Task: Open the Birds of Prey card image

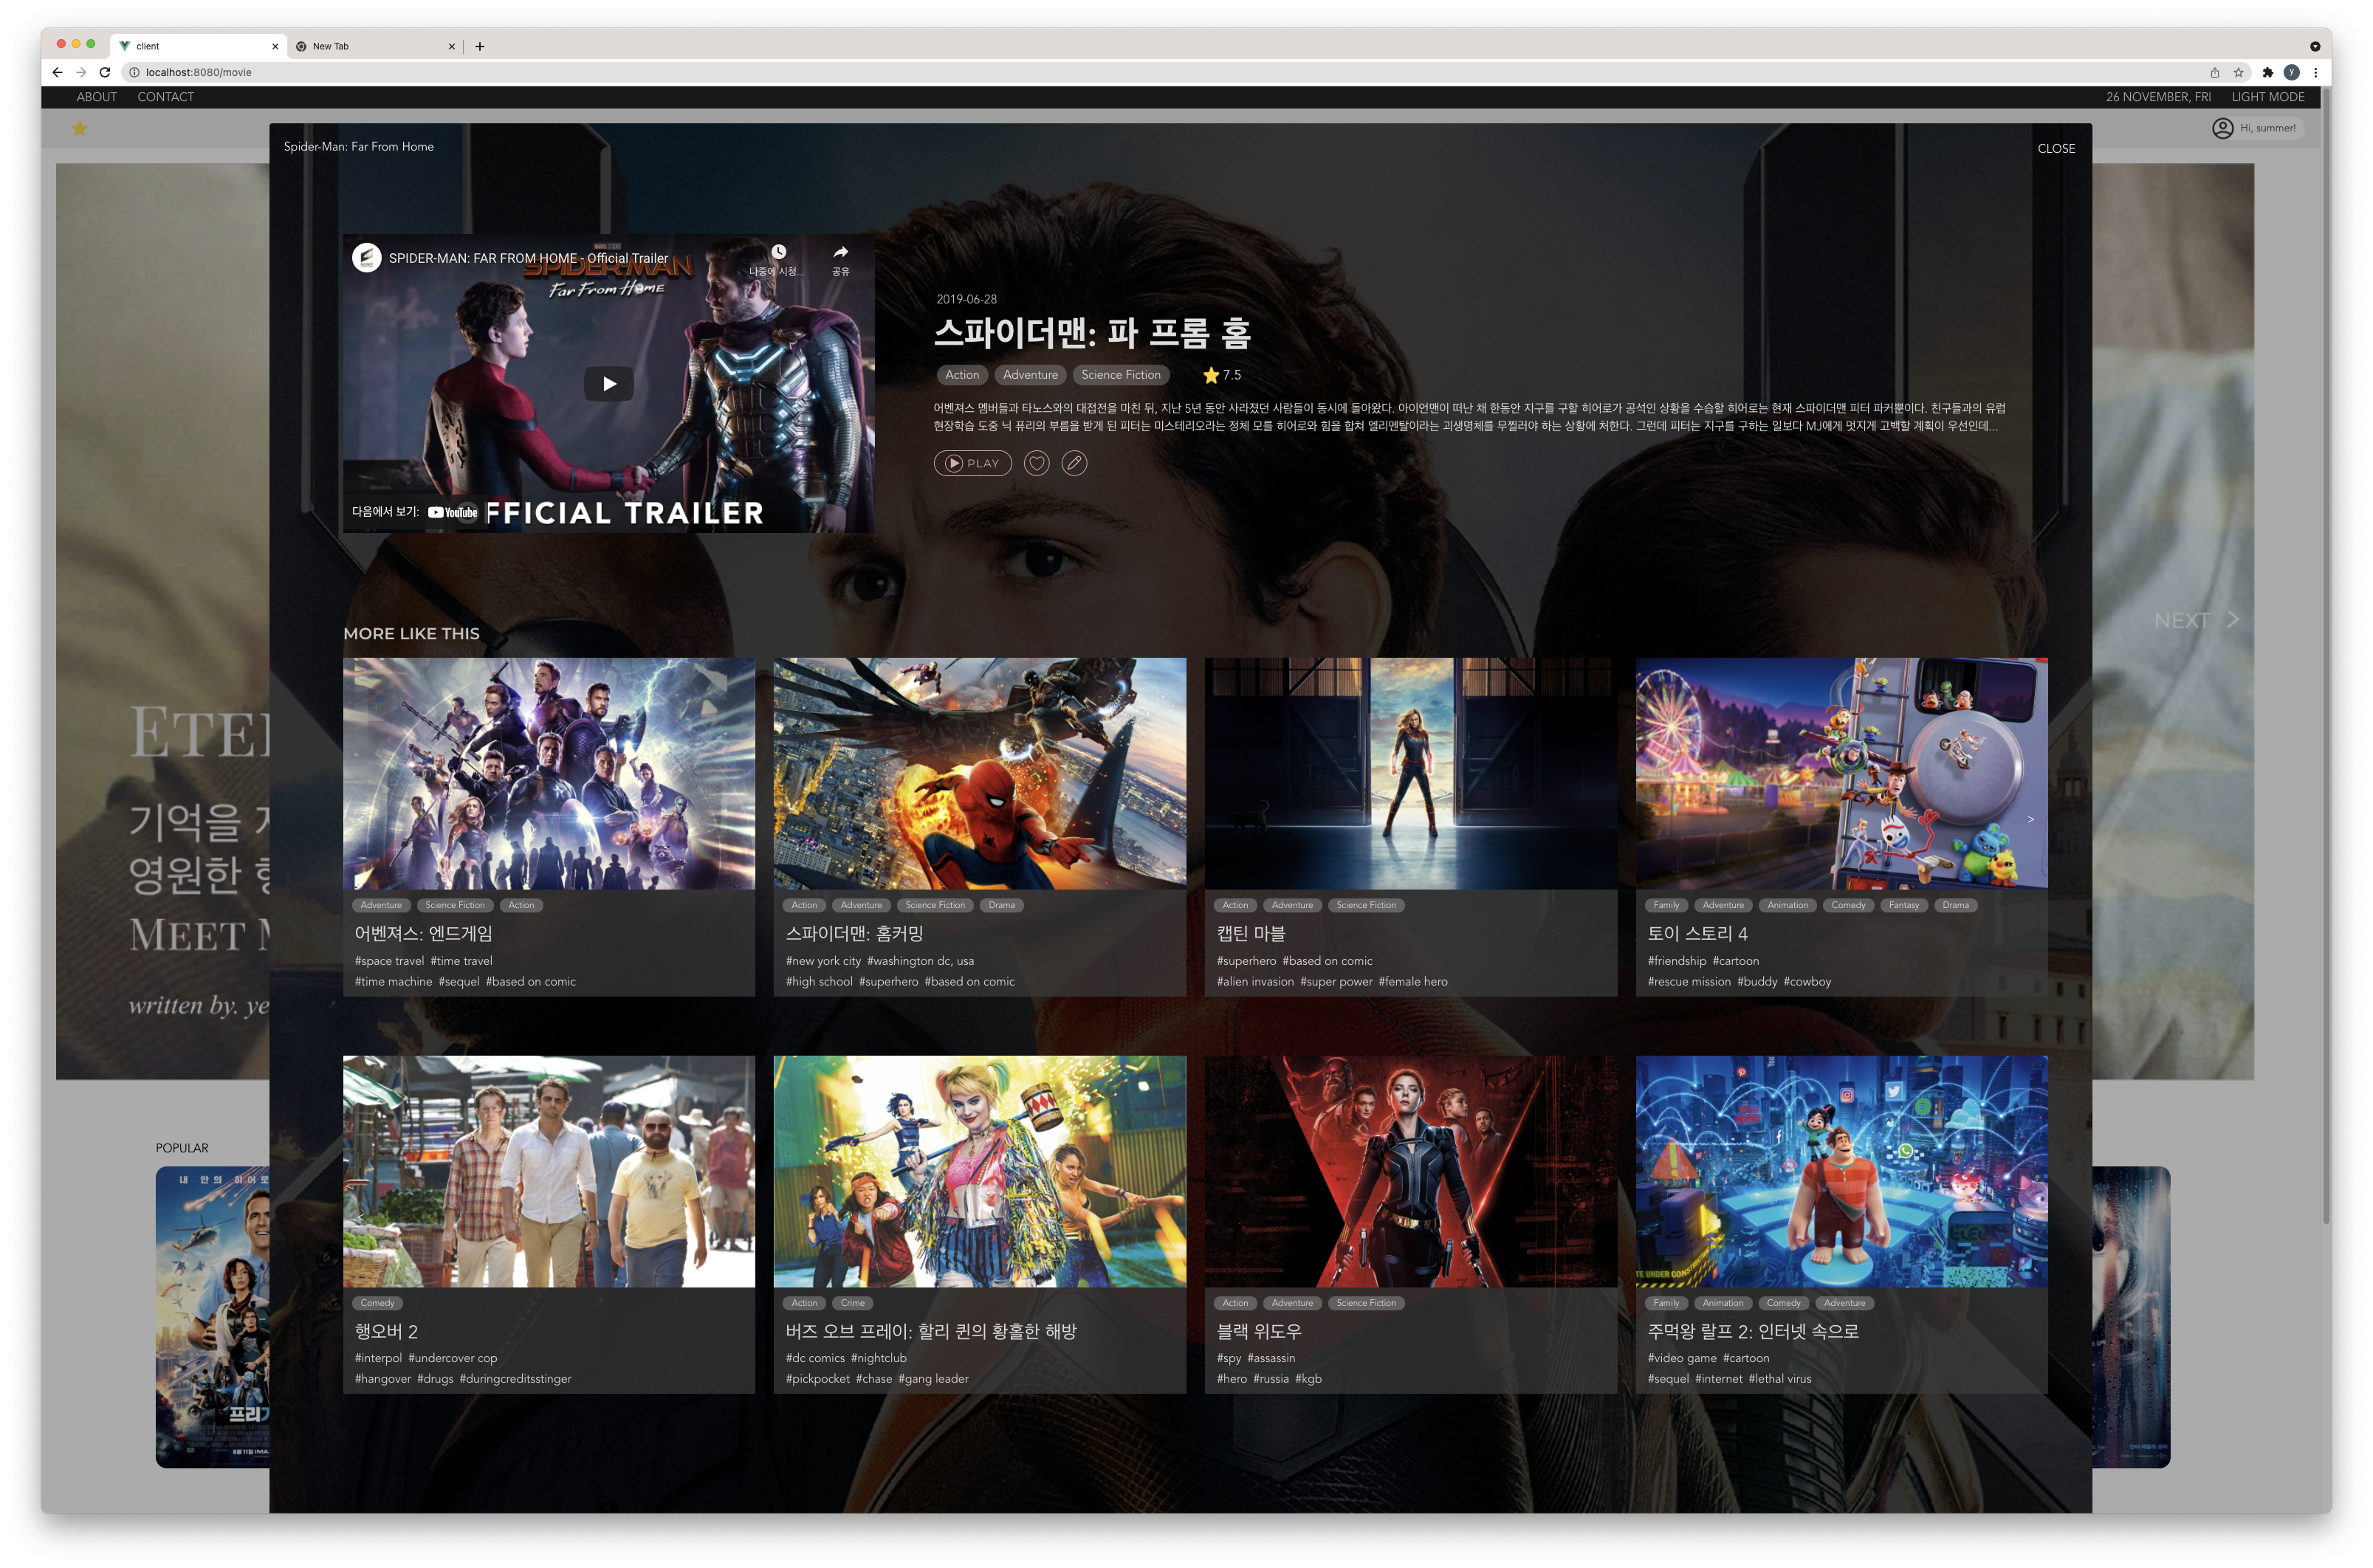Action: click(979, 1171)
